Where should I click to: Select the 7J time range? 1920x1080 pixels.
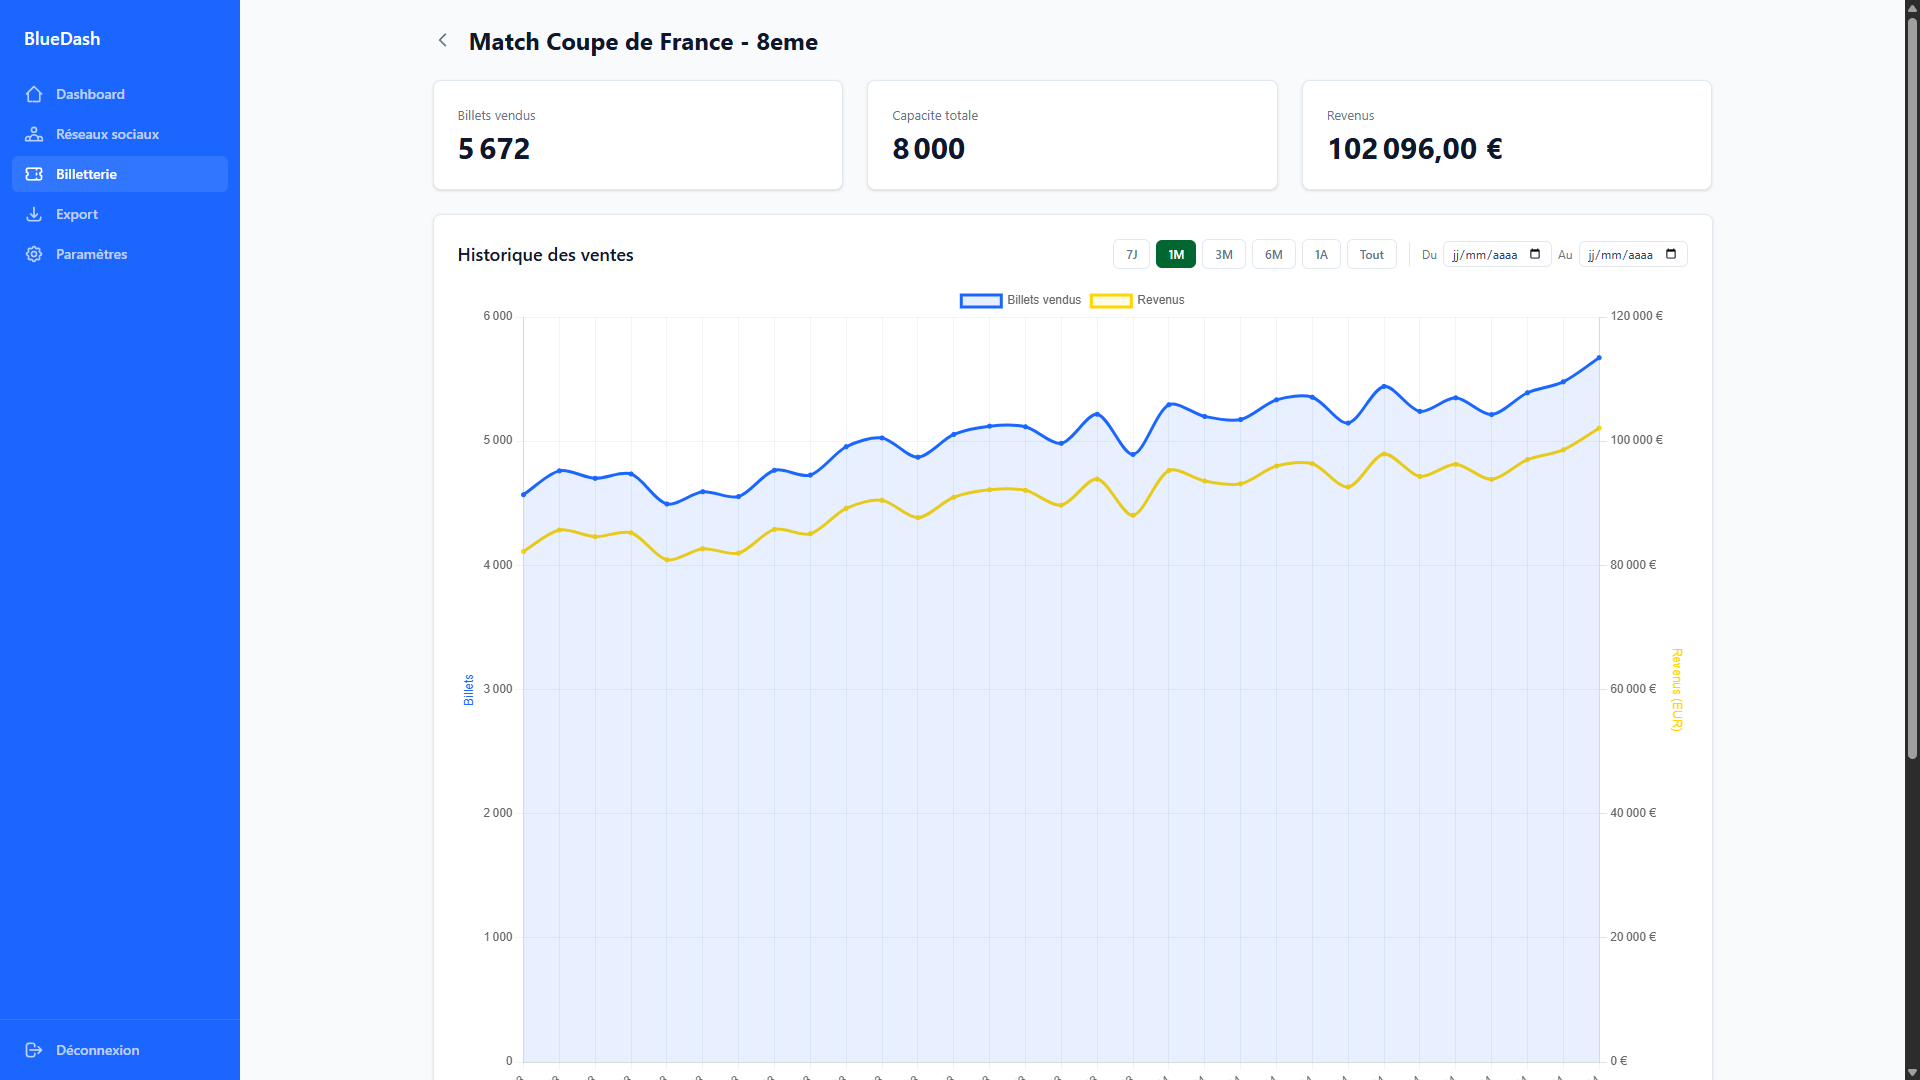click(x=1131, y=254)
